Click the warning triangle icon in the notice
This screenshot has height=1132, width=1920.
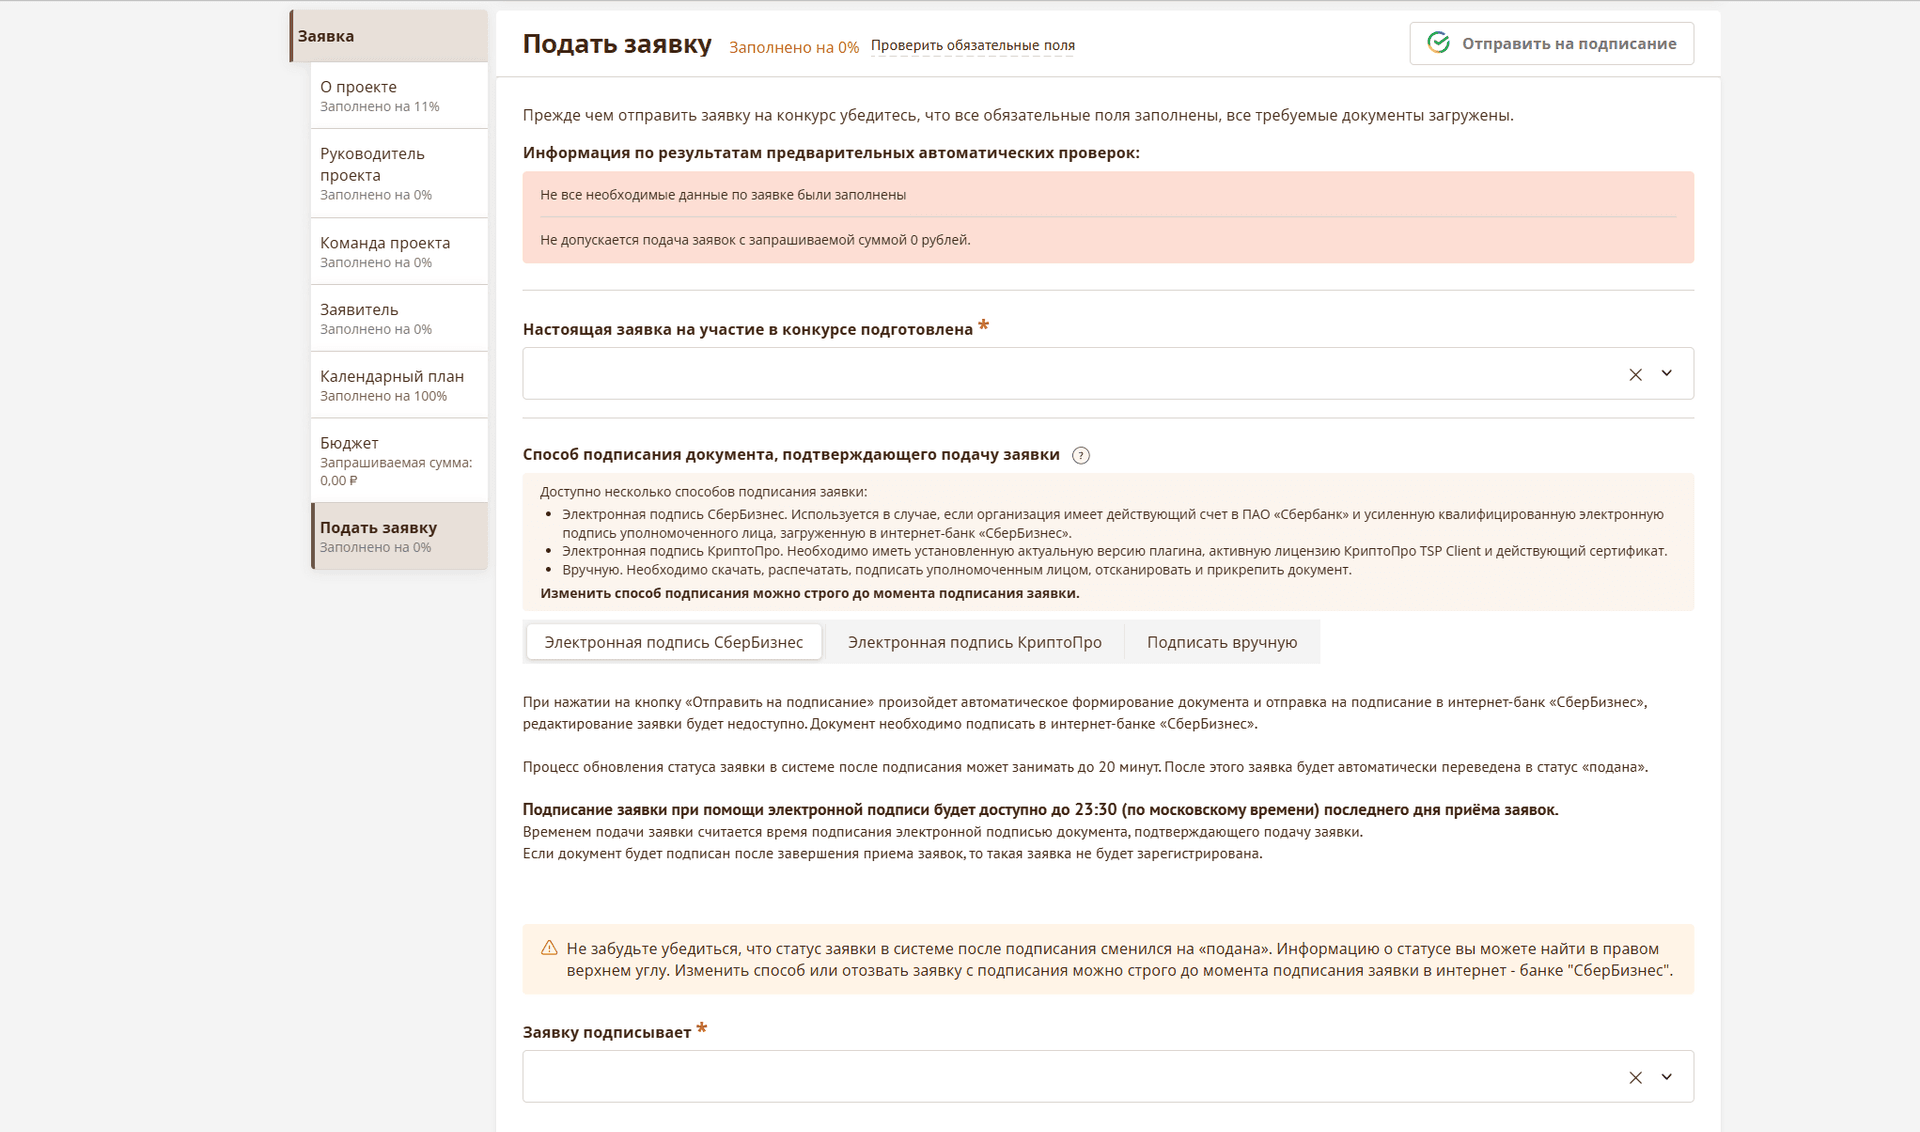pyautogui.click(x=549, y=948)
